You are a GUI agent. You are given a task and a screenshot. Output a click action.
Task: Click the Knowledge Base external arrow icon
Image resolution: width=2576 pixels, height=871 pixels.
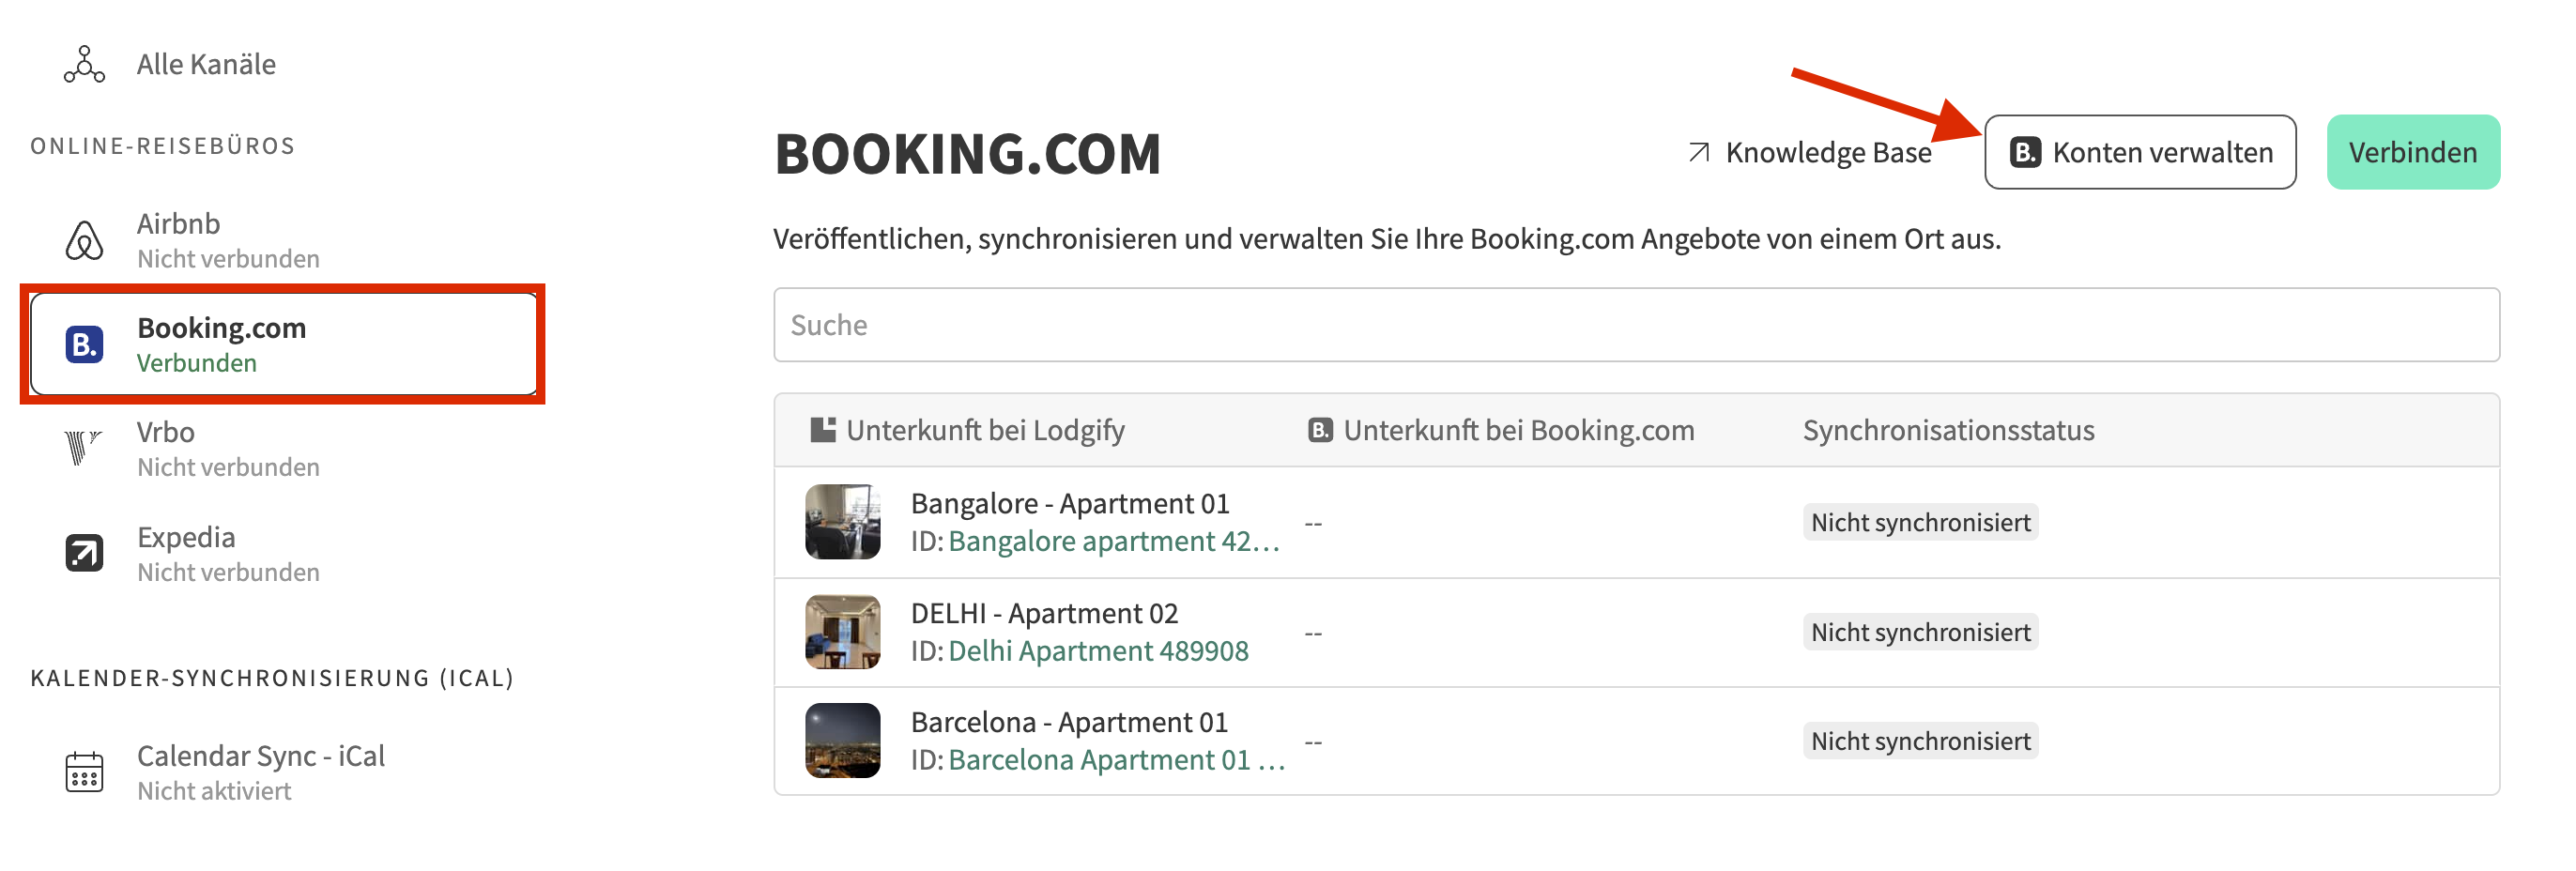1698,153
